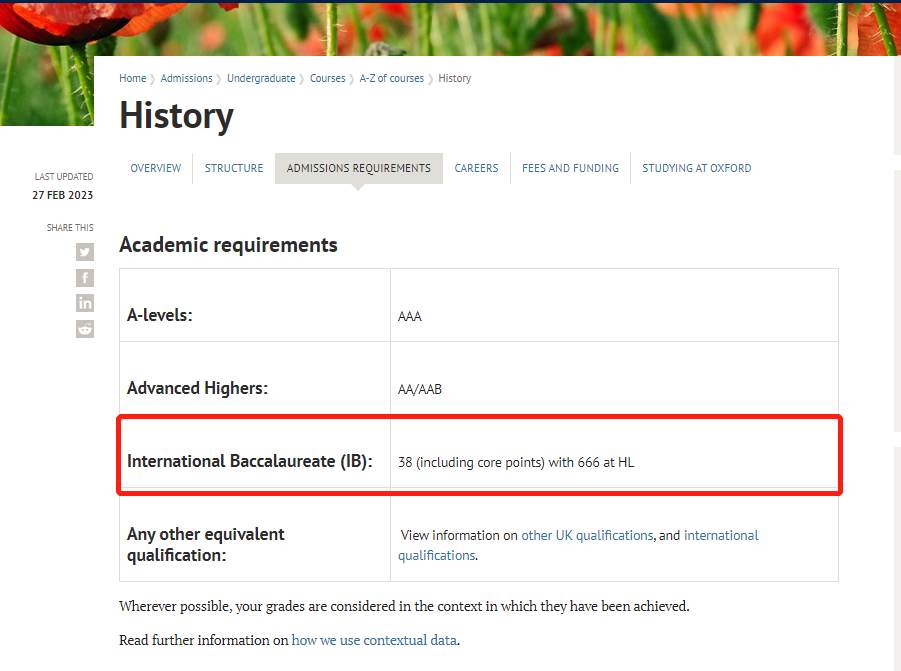Open how we use contextual data link
Viewport: 901px width, 671px height.
(x=374, y=640)
